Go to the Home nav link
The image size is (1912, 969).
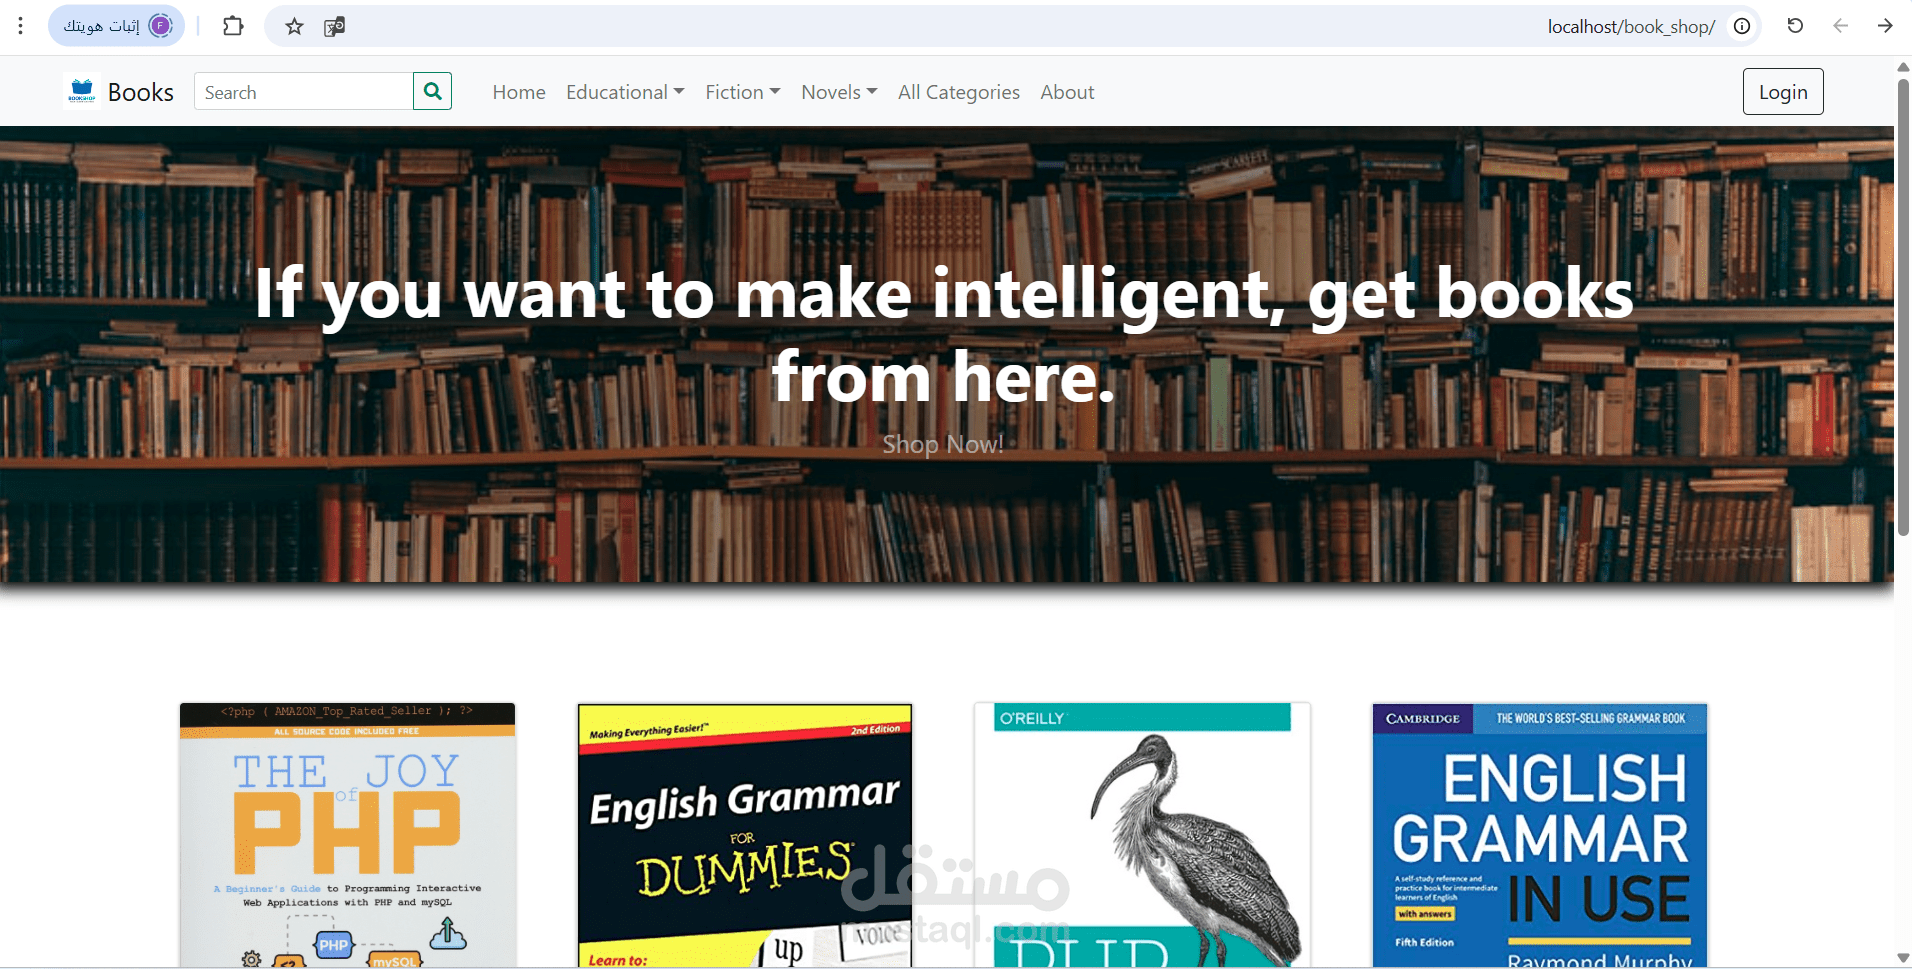519,92
